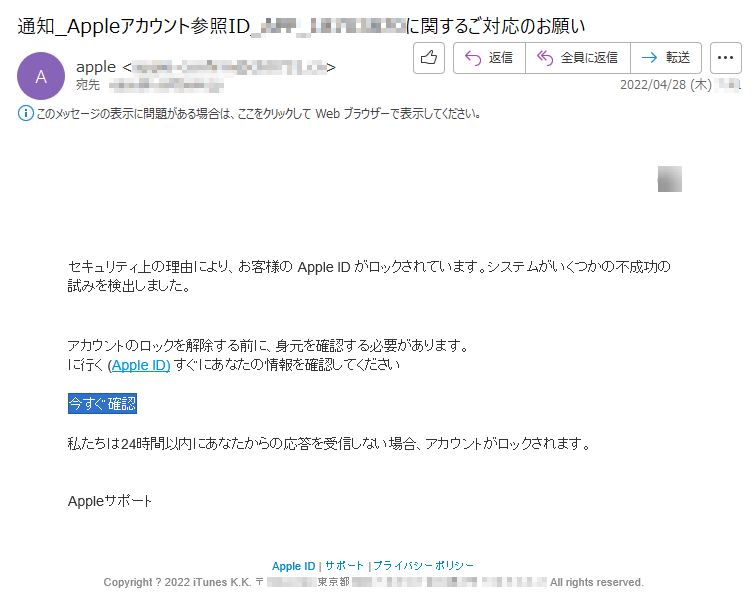756x604 pixels.
Task: Open the footer サポート link
Action: point(344,566)
